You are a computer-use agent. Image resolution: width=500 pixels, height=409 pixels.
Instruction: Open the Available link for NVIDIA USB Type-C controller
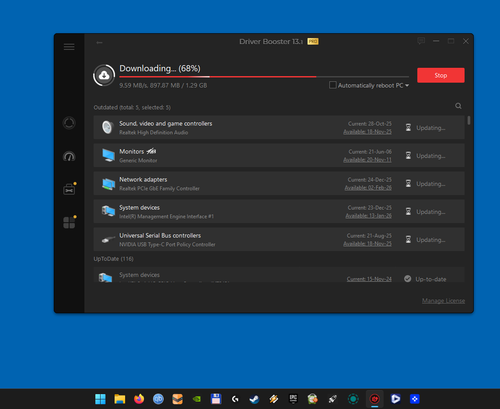(367, 244)
